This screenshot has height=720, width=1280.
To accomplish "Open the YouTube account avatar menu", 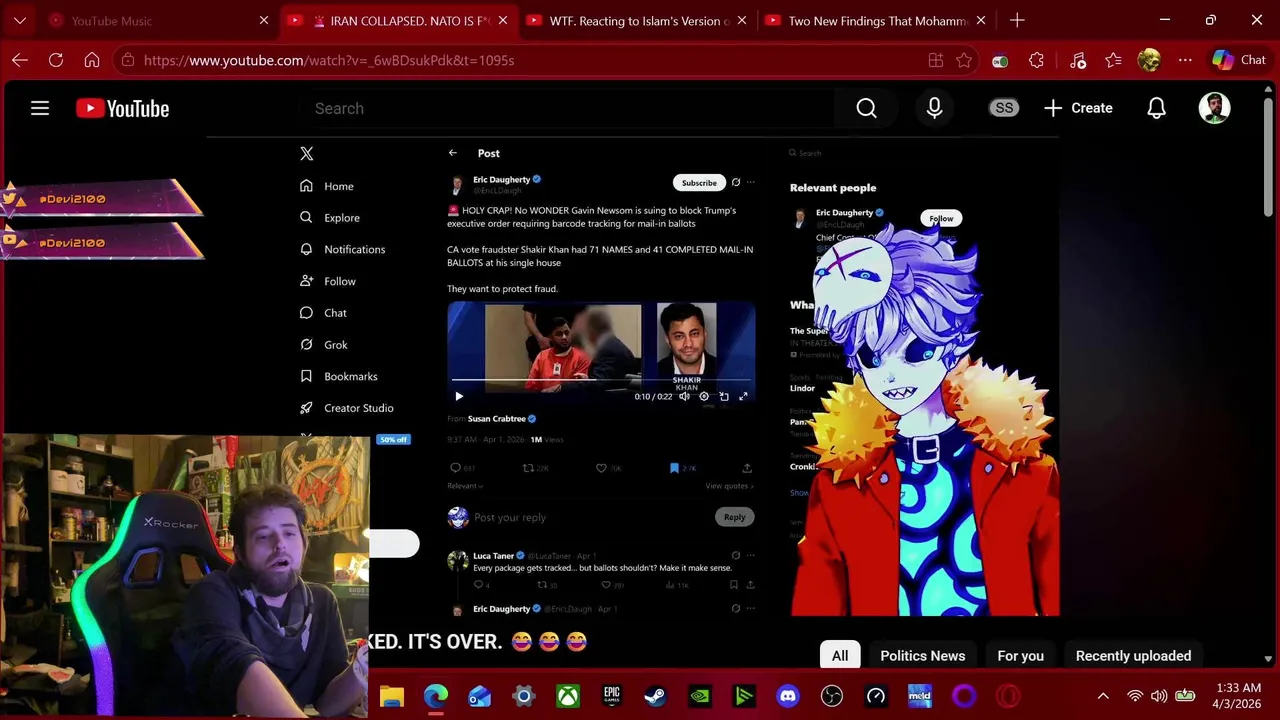I will point(1214,108).
